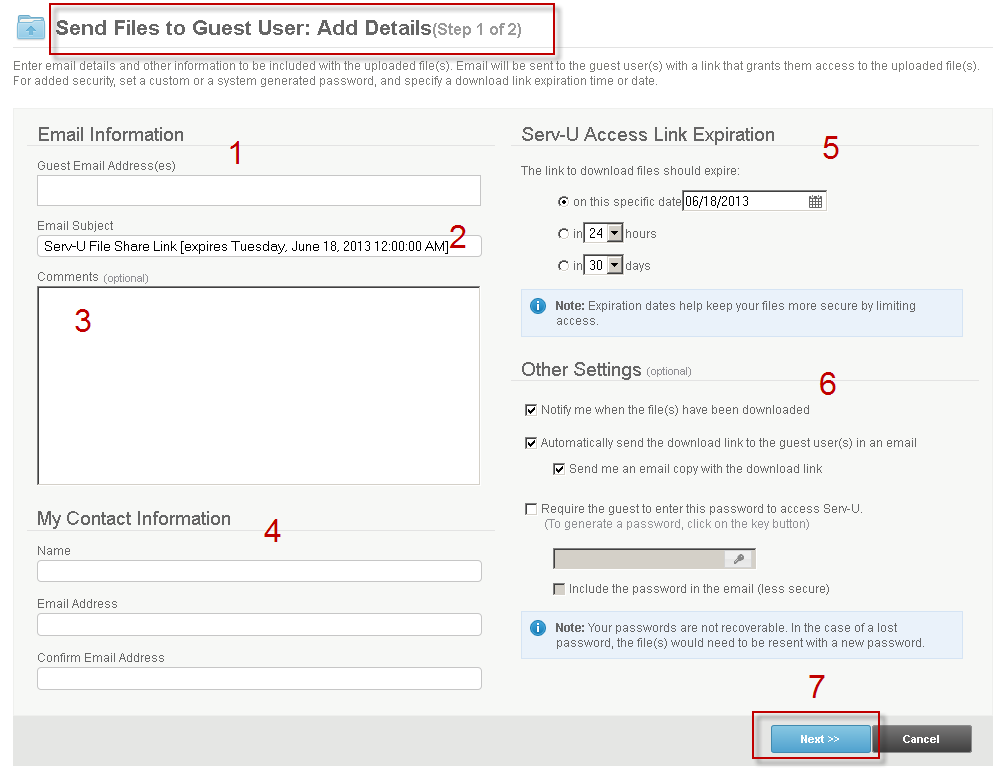
Task: Click the Cancel button
Action: [x=923, y=739]
